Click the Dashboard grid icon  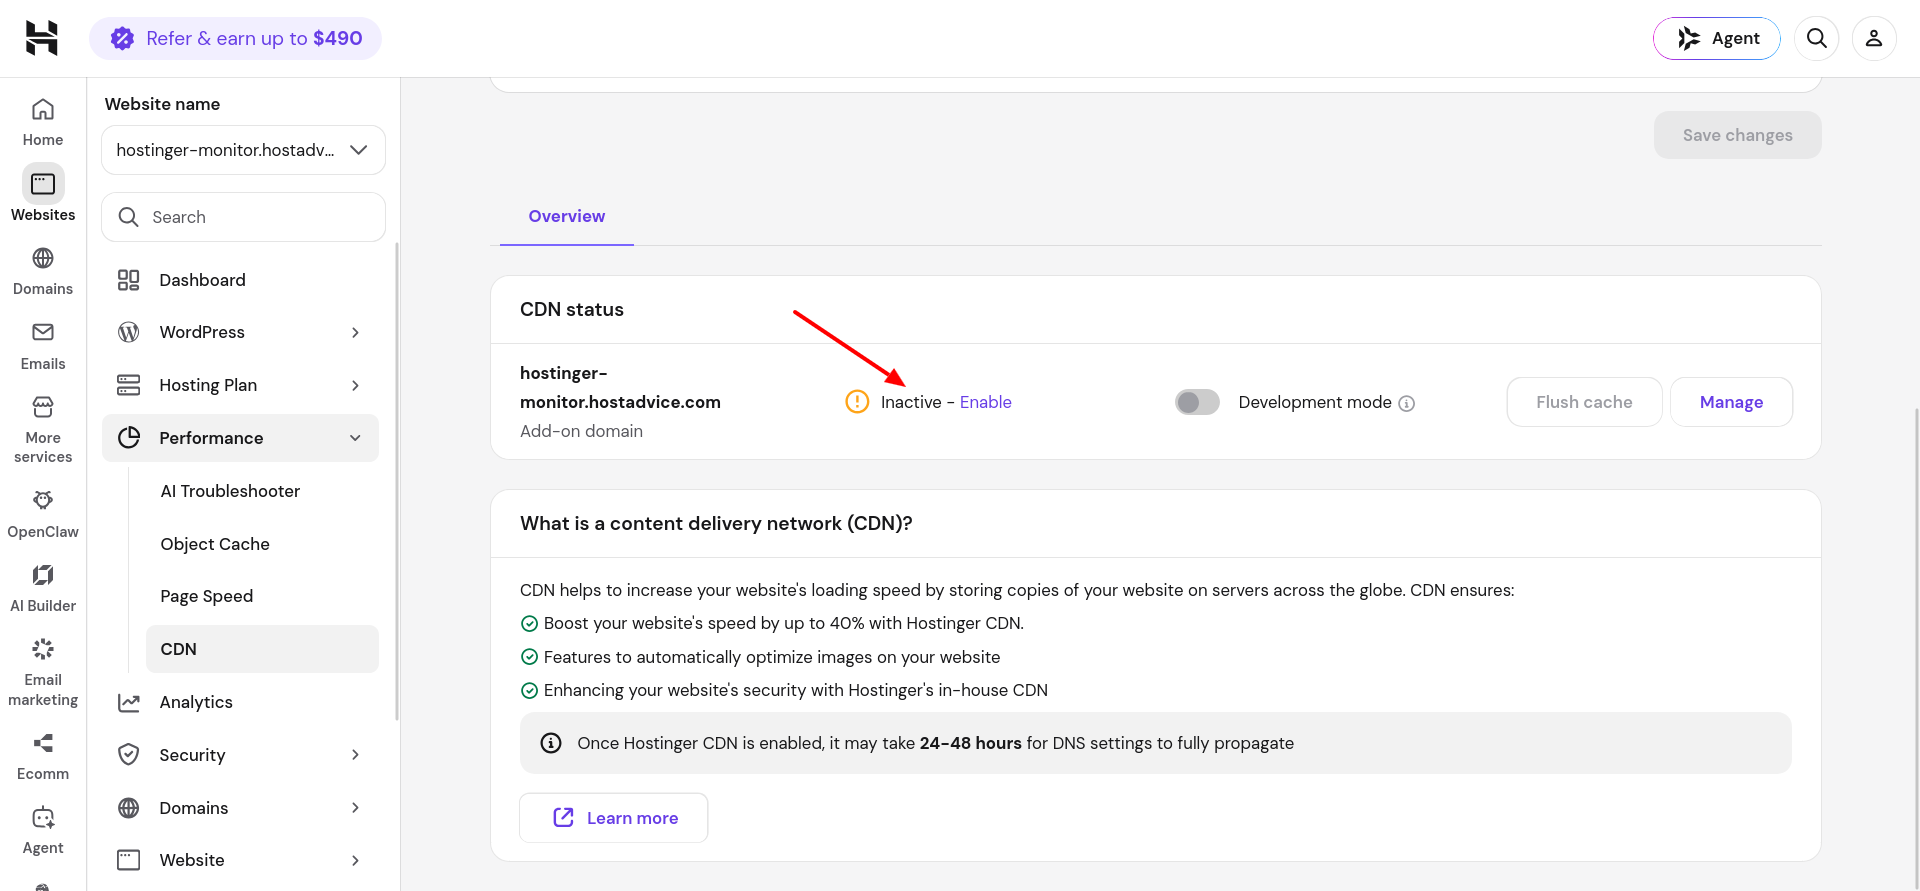[129, 280]
